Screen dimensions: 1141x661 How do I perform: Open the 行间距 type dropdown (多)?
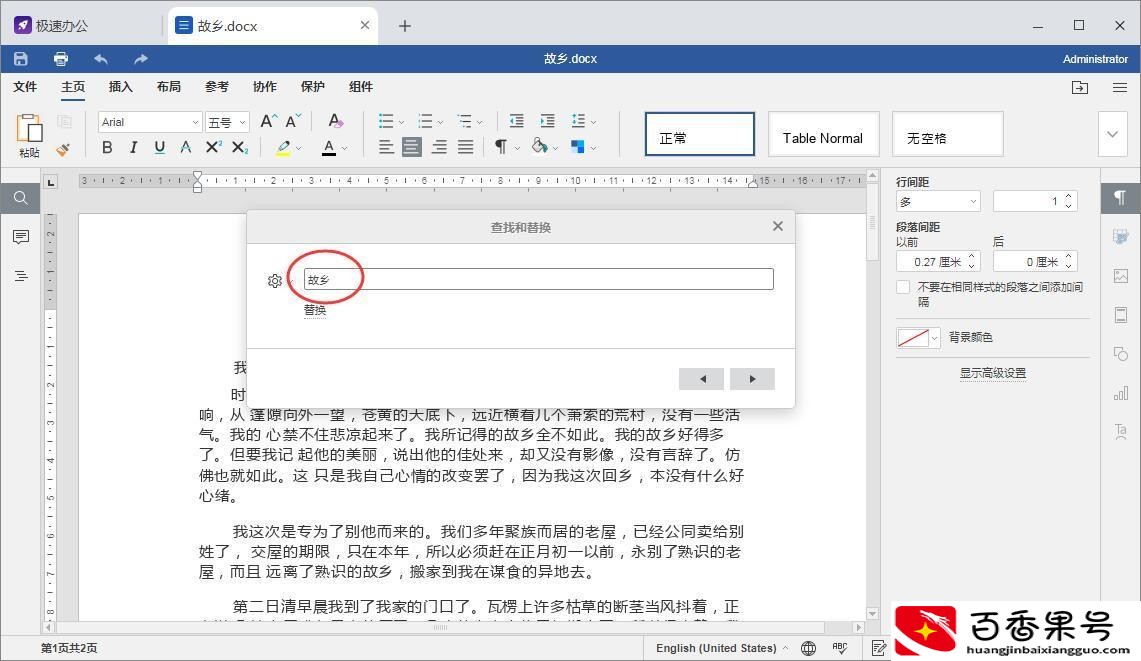[938, 201]
